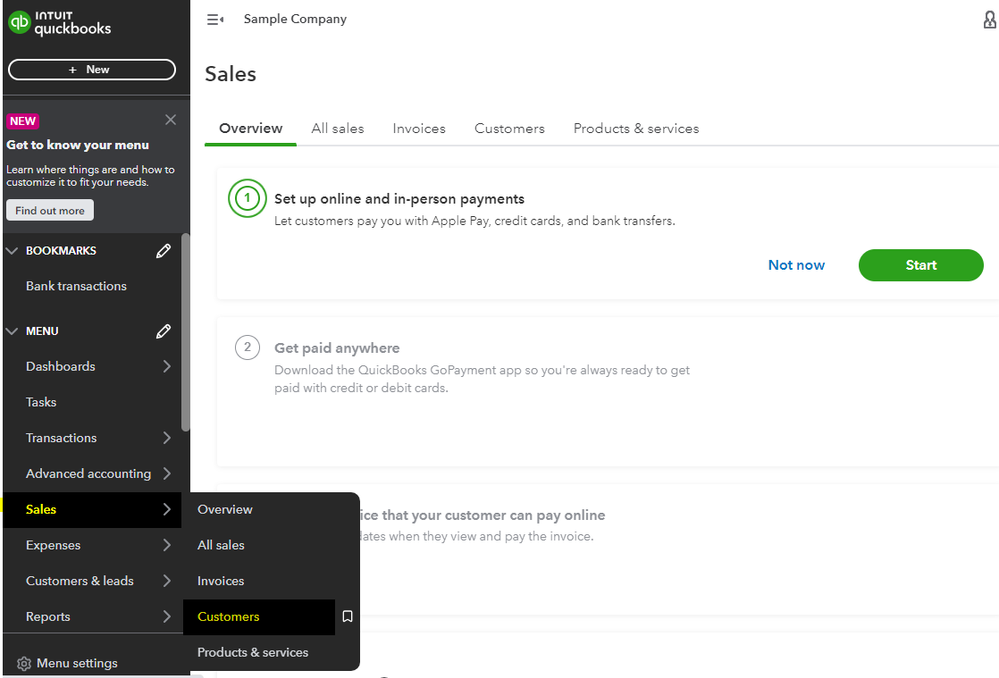Collapse the BOOKMARKS section
The height and width of the screenshot is (678, 999).
tap(11, 251)
